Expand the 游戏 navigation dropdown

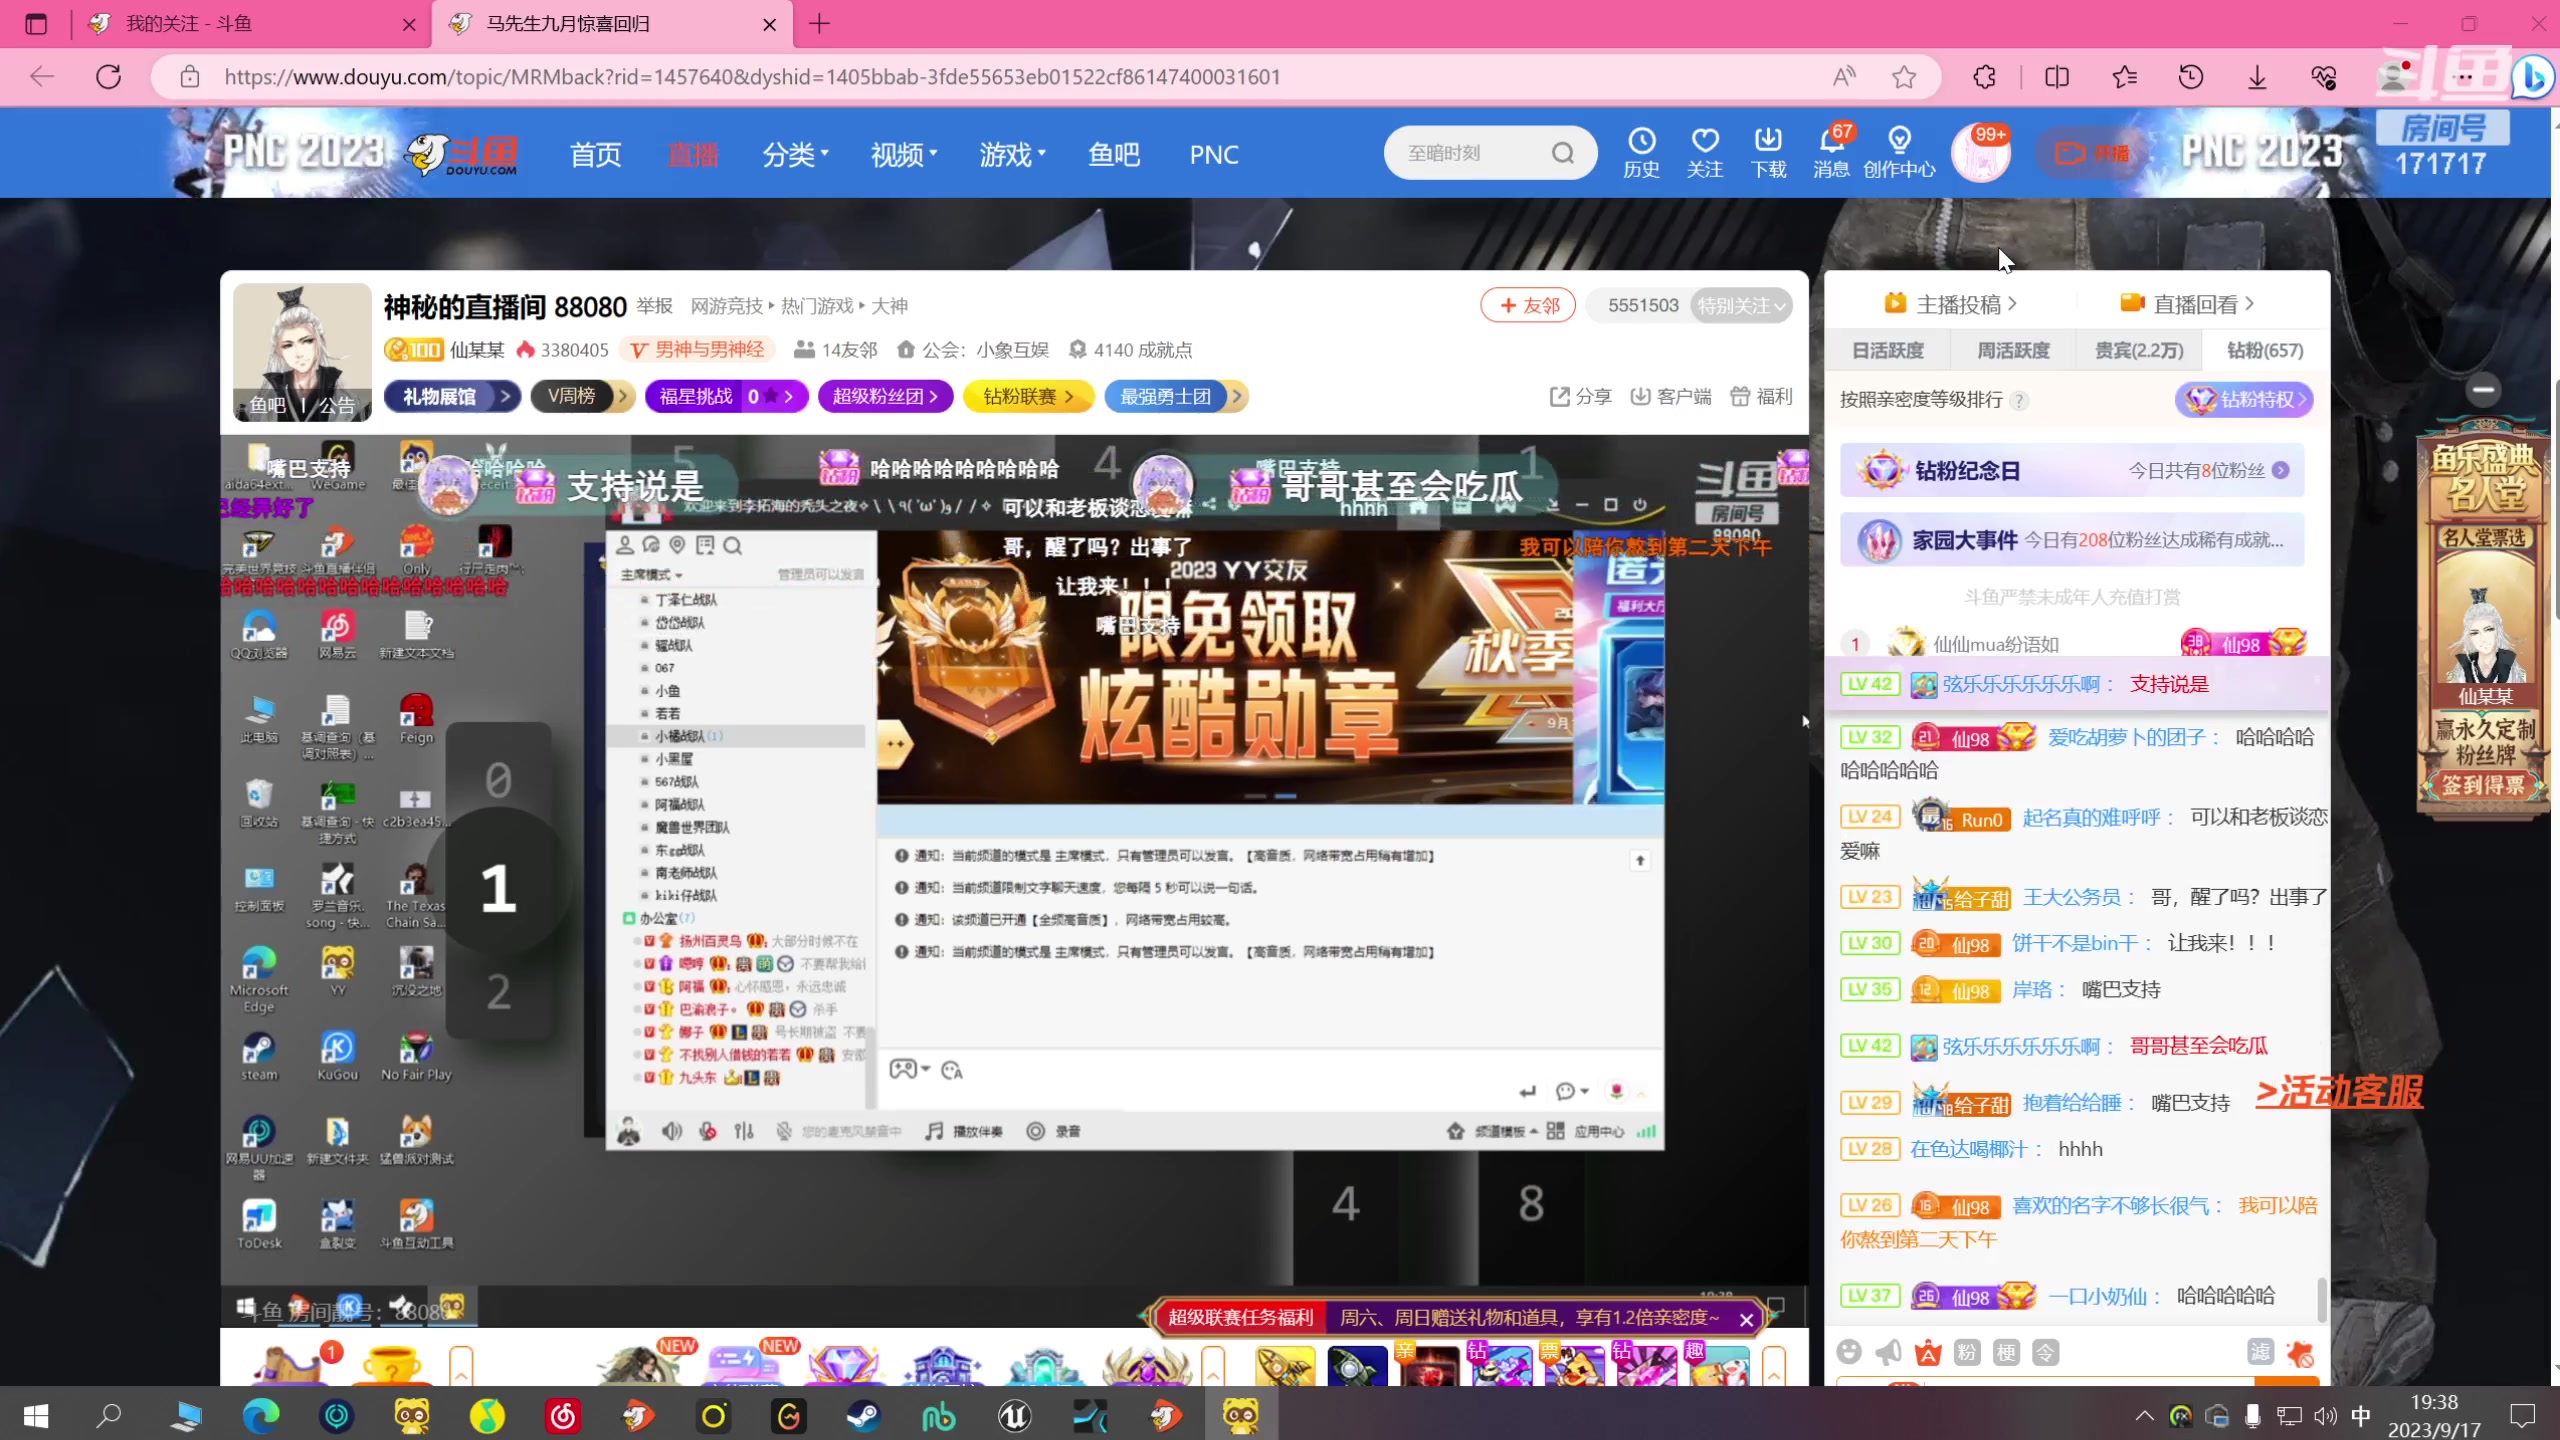1012,155
